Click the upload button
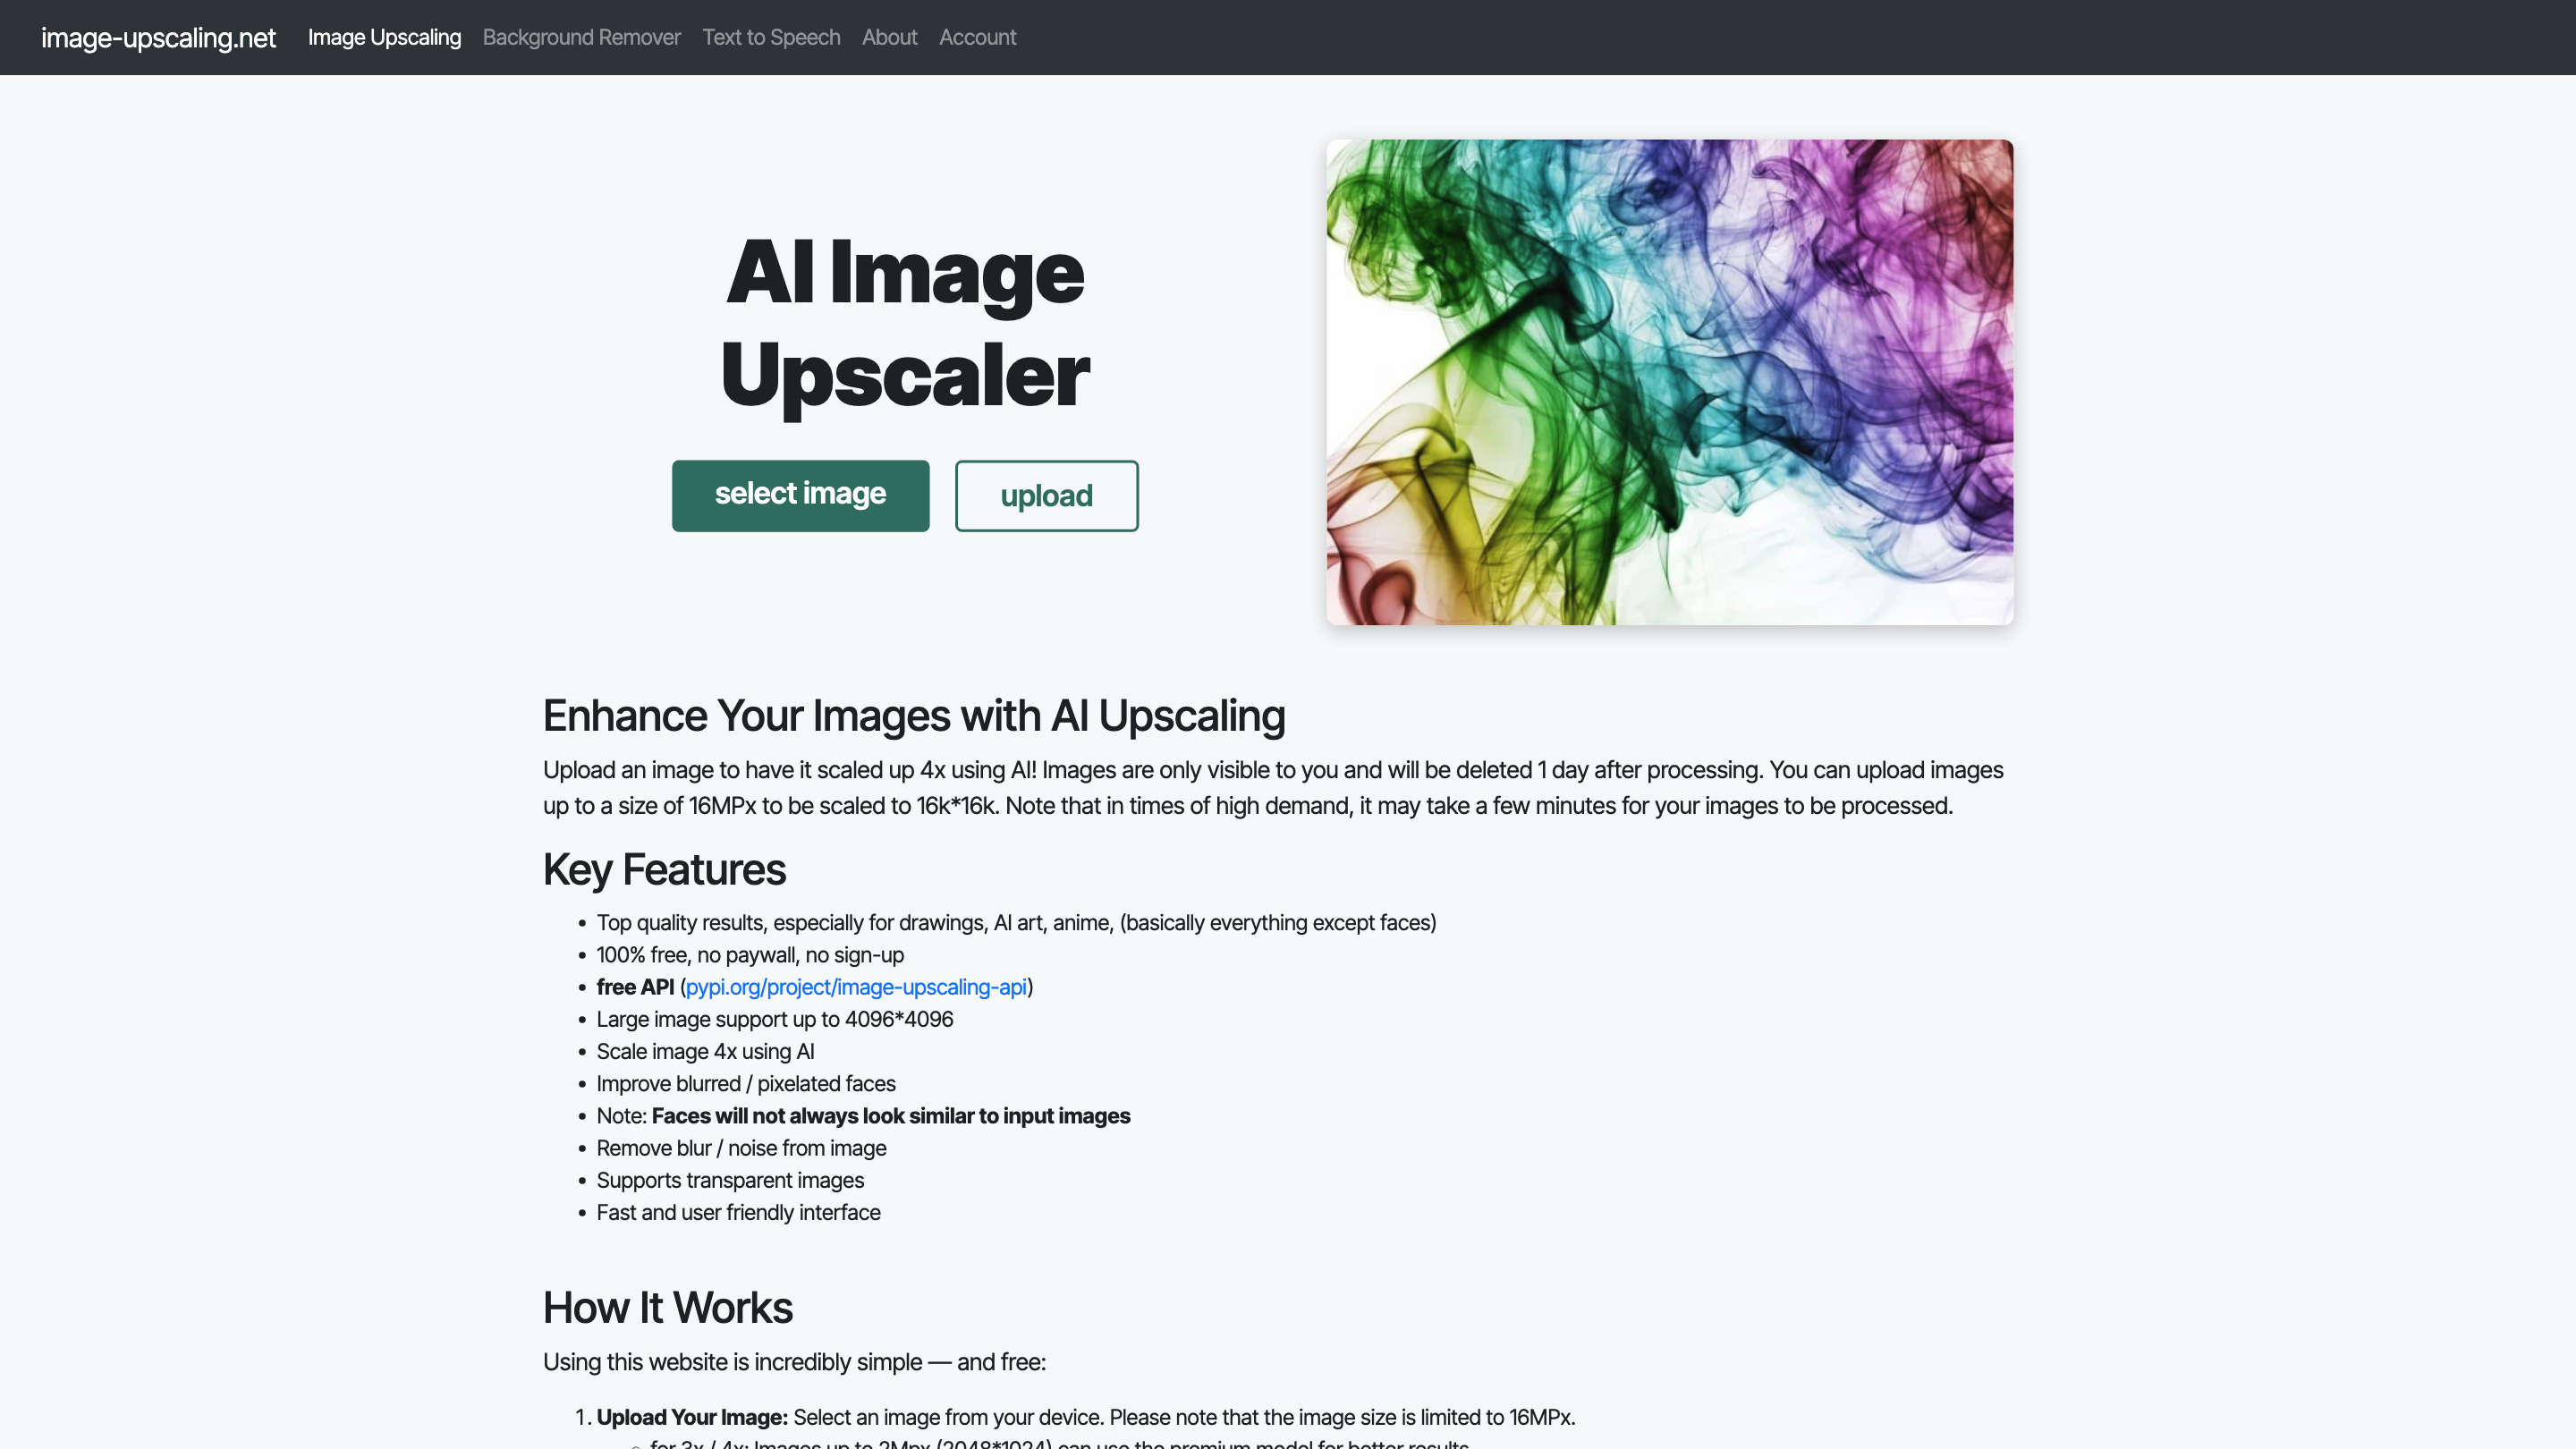2576x1449 pixels. coord(1046,495)
